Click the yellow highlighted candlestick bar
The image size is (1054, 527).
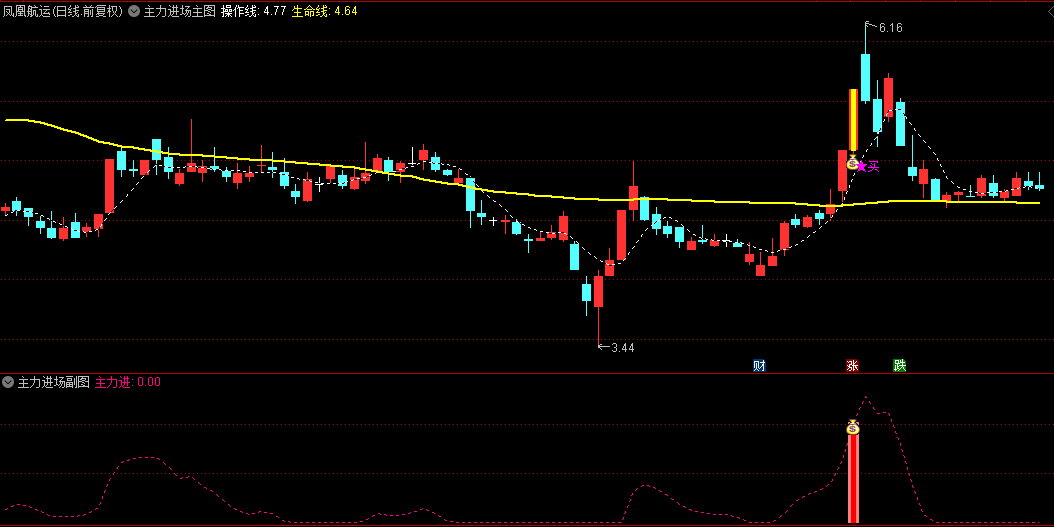click(854, 120)
